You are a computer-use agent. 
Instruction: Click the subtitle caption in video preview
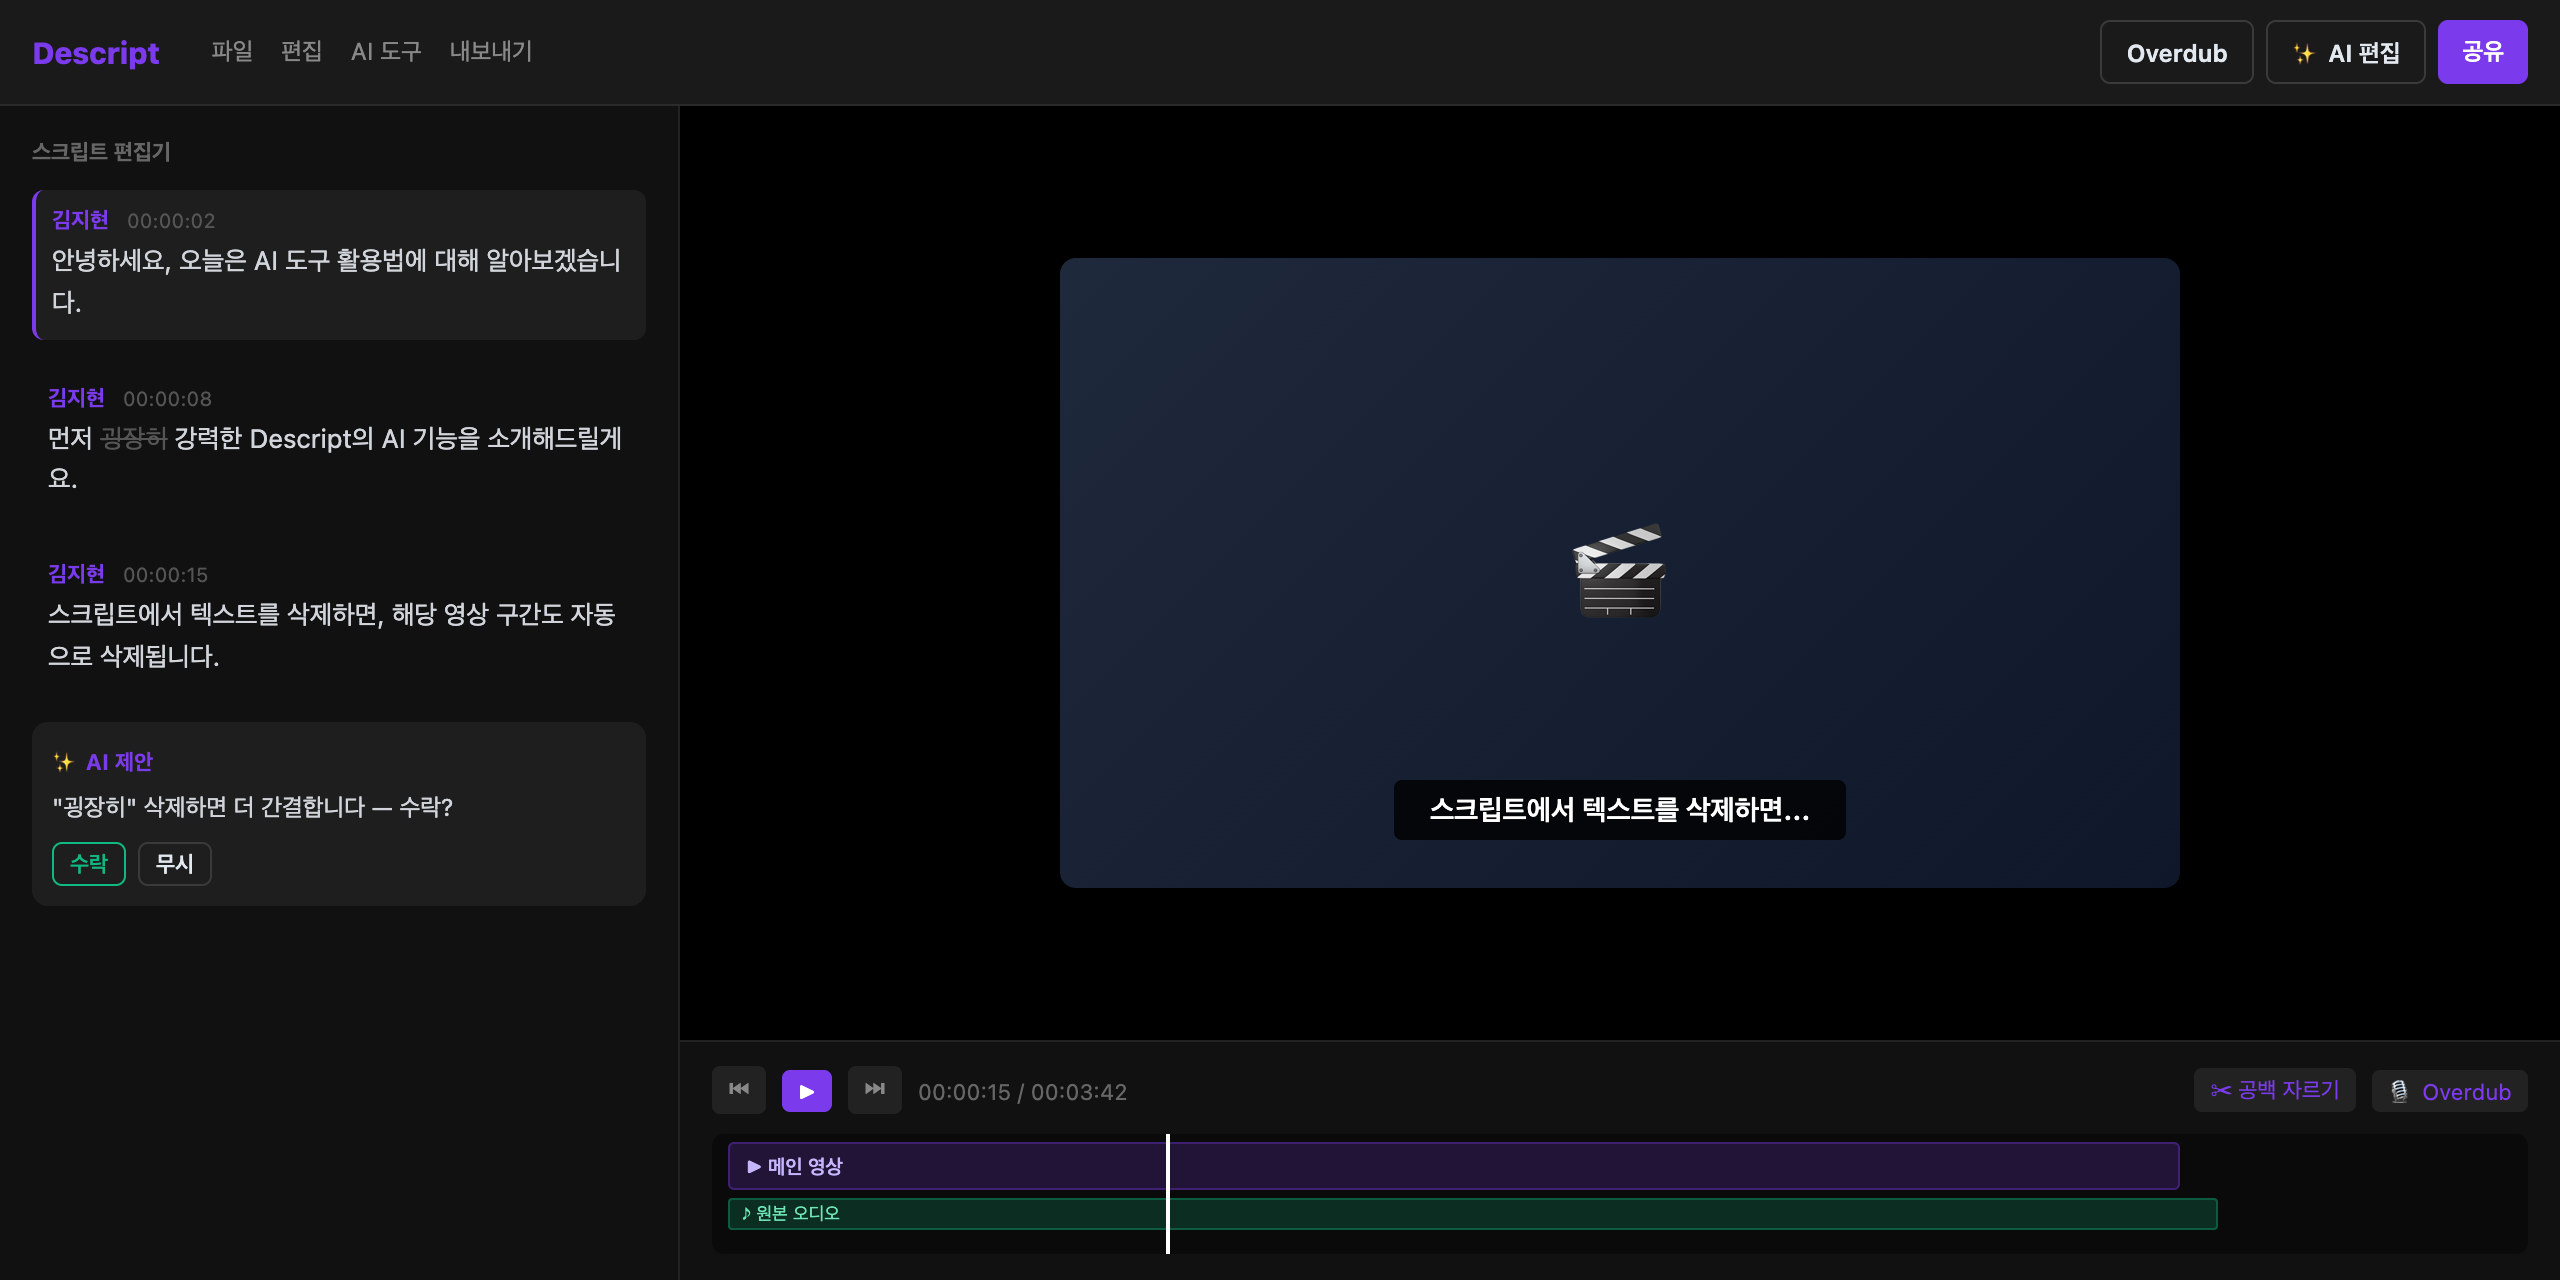click(x=1620, y=810)
